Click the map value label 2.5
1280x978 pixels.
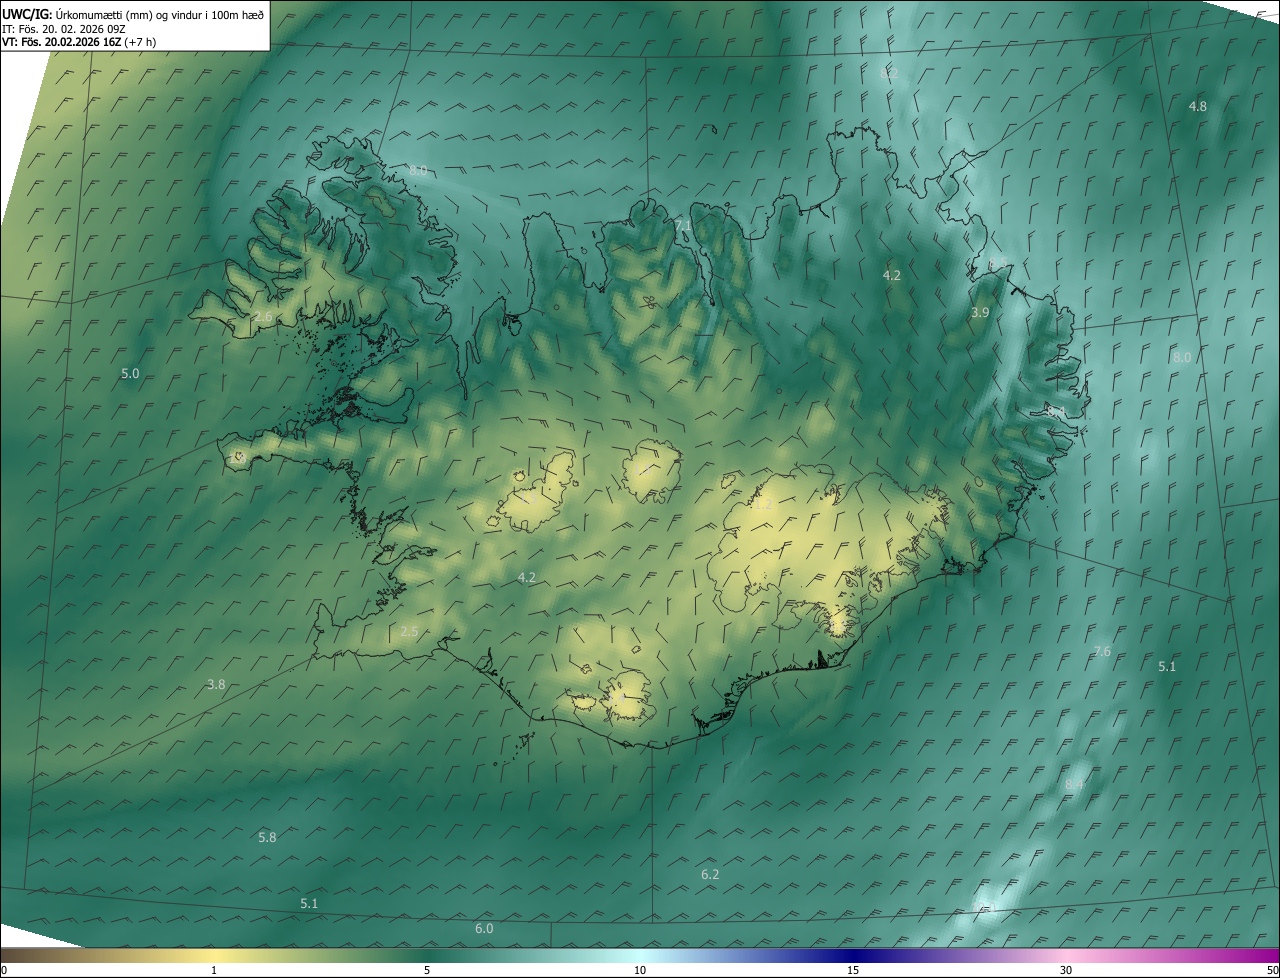pos(409,631)
